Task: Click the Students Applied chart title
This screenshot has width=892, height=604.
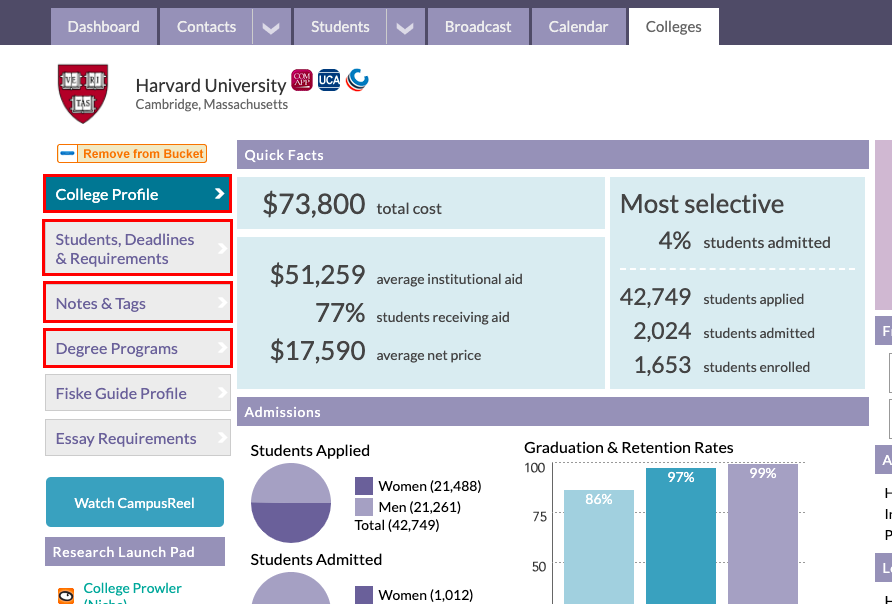Action: (310, 450)
